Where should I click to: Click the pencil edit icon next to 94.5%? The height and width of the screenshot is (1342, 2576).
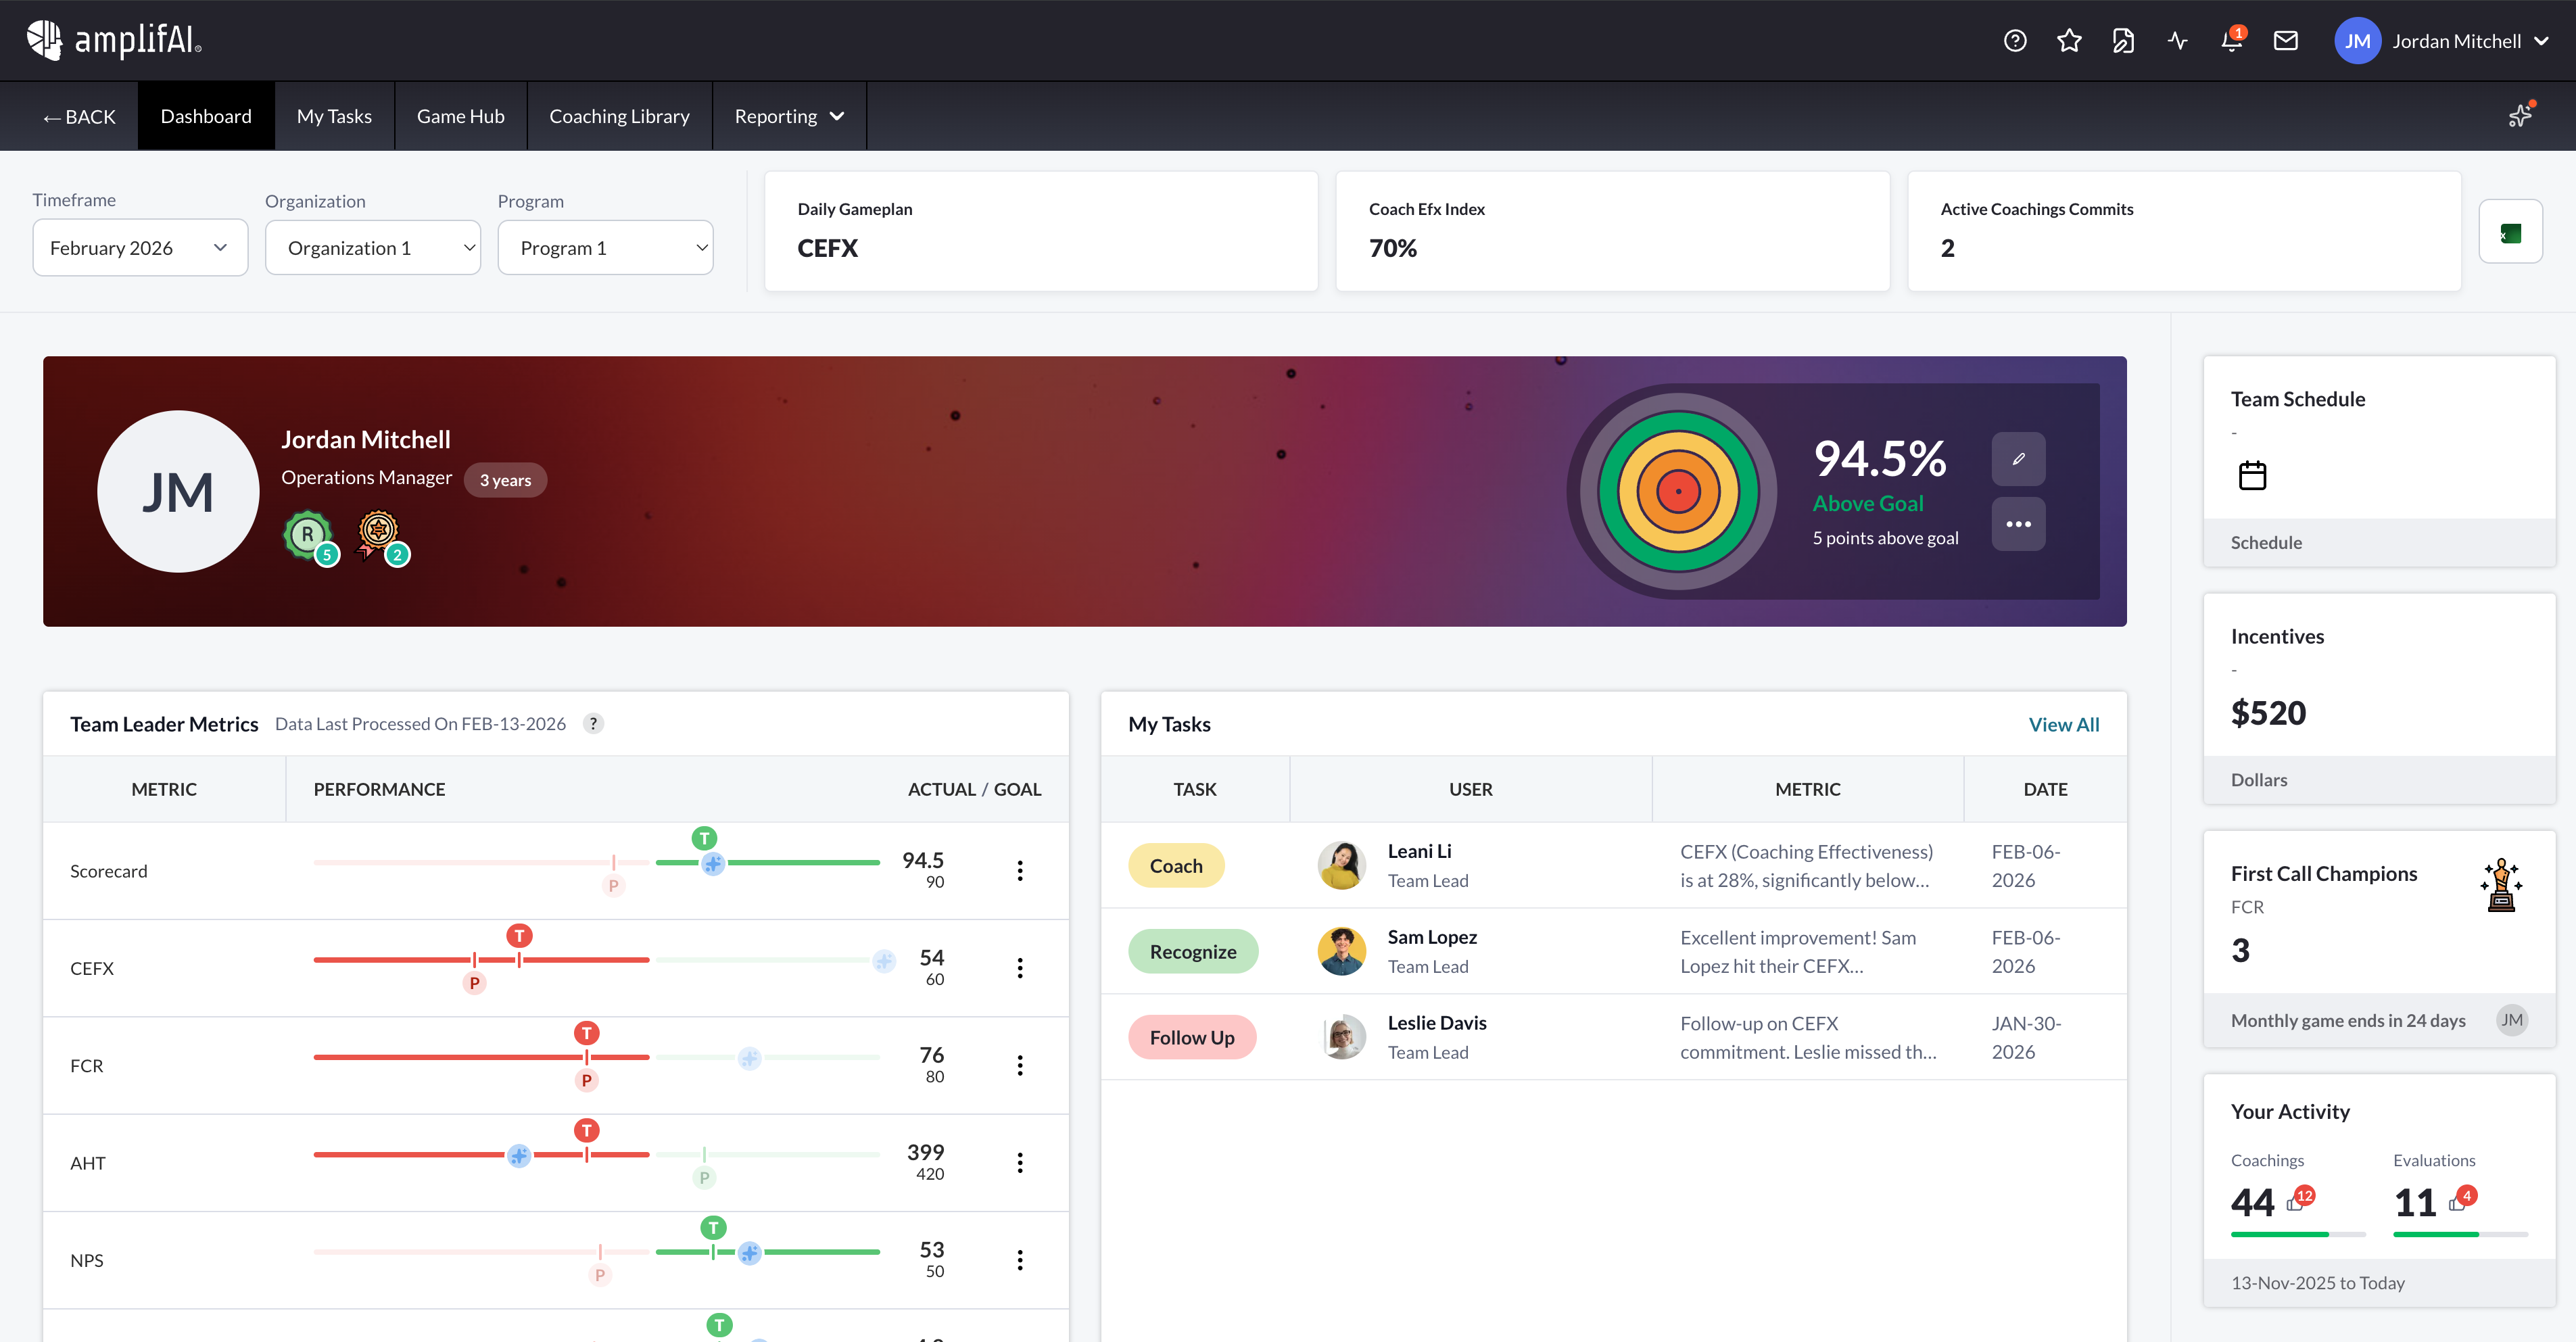[2019, 458]
